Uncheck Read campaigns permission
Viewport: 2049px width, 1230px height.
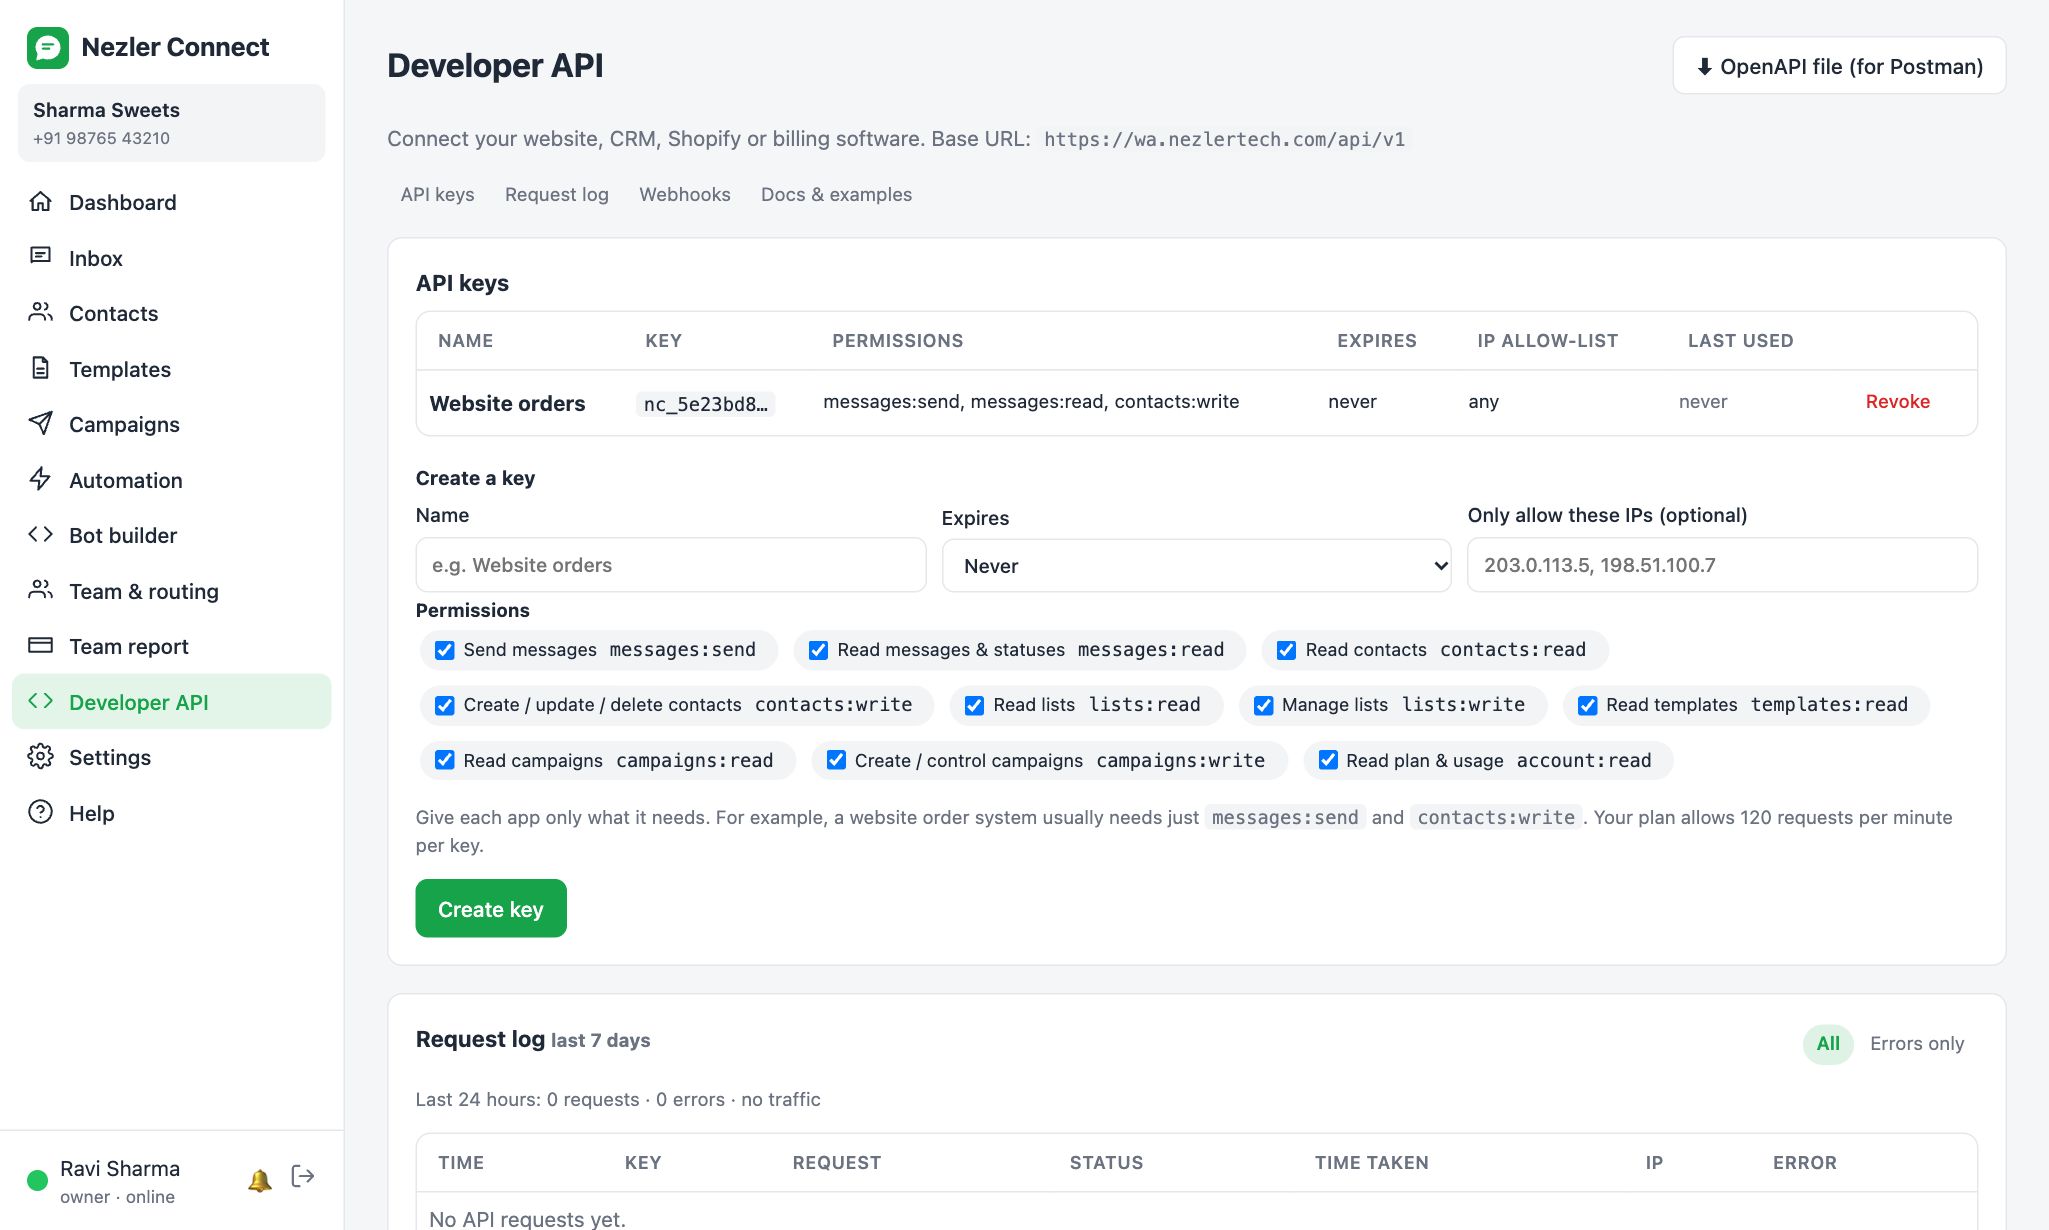coord(445,760)
